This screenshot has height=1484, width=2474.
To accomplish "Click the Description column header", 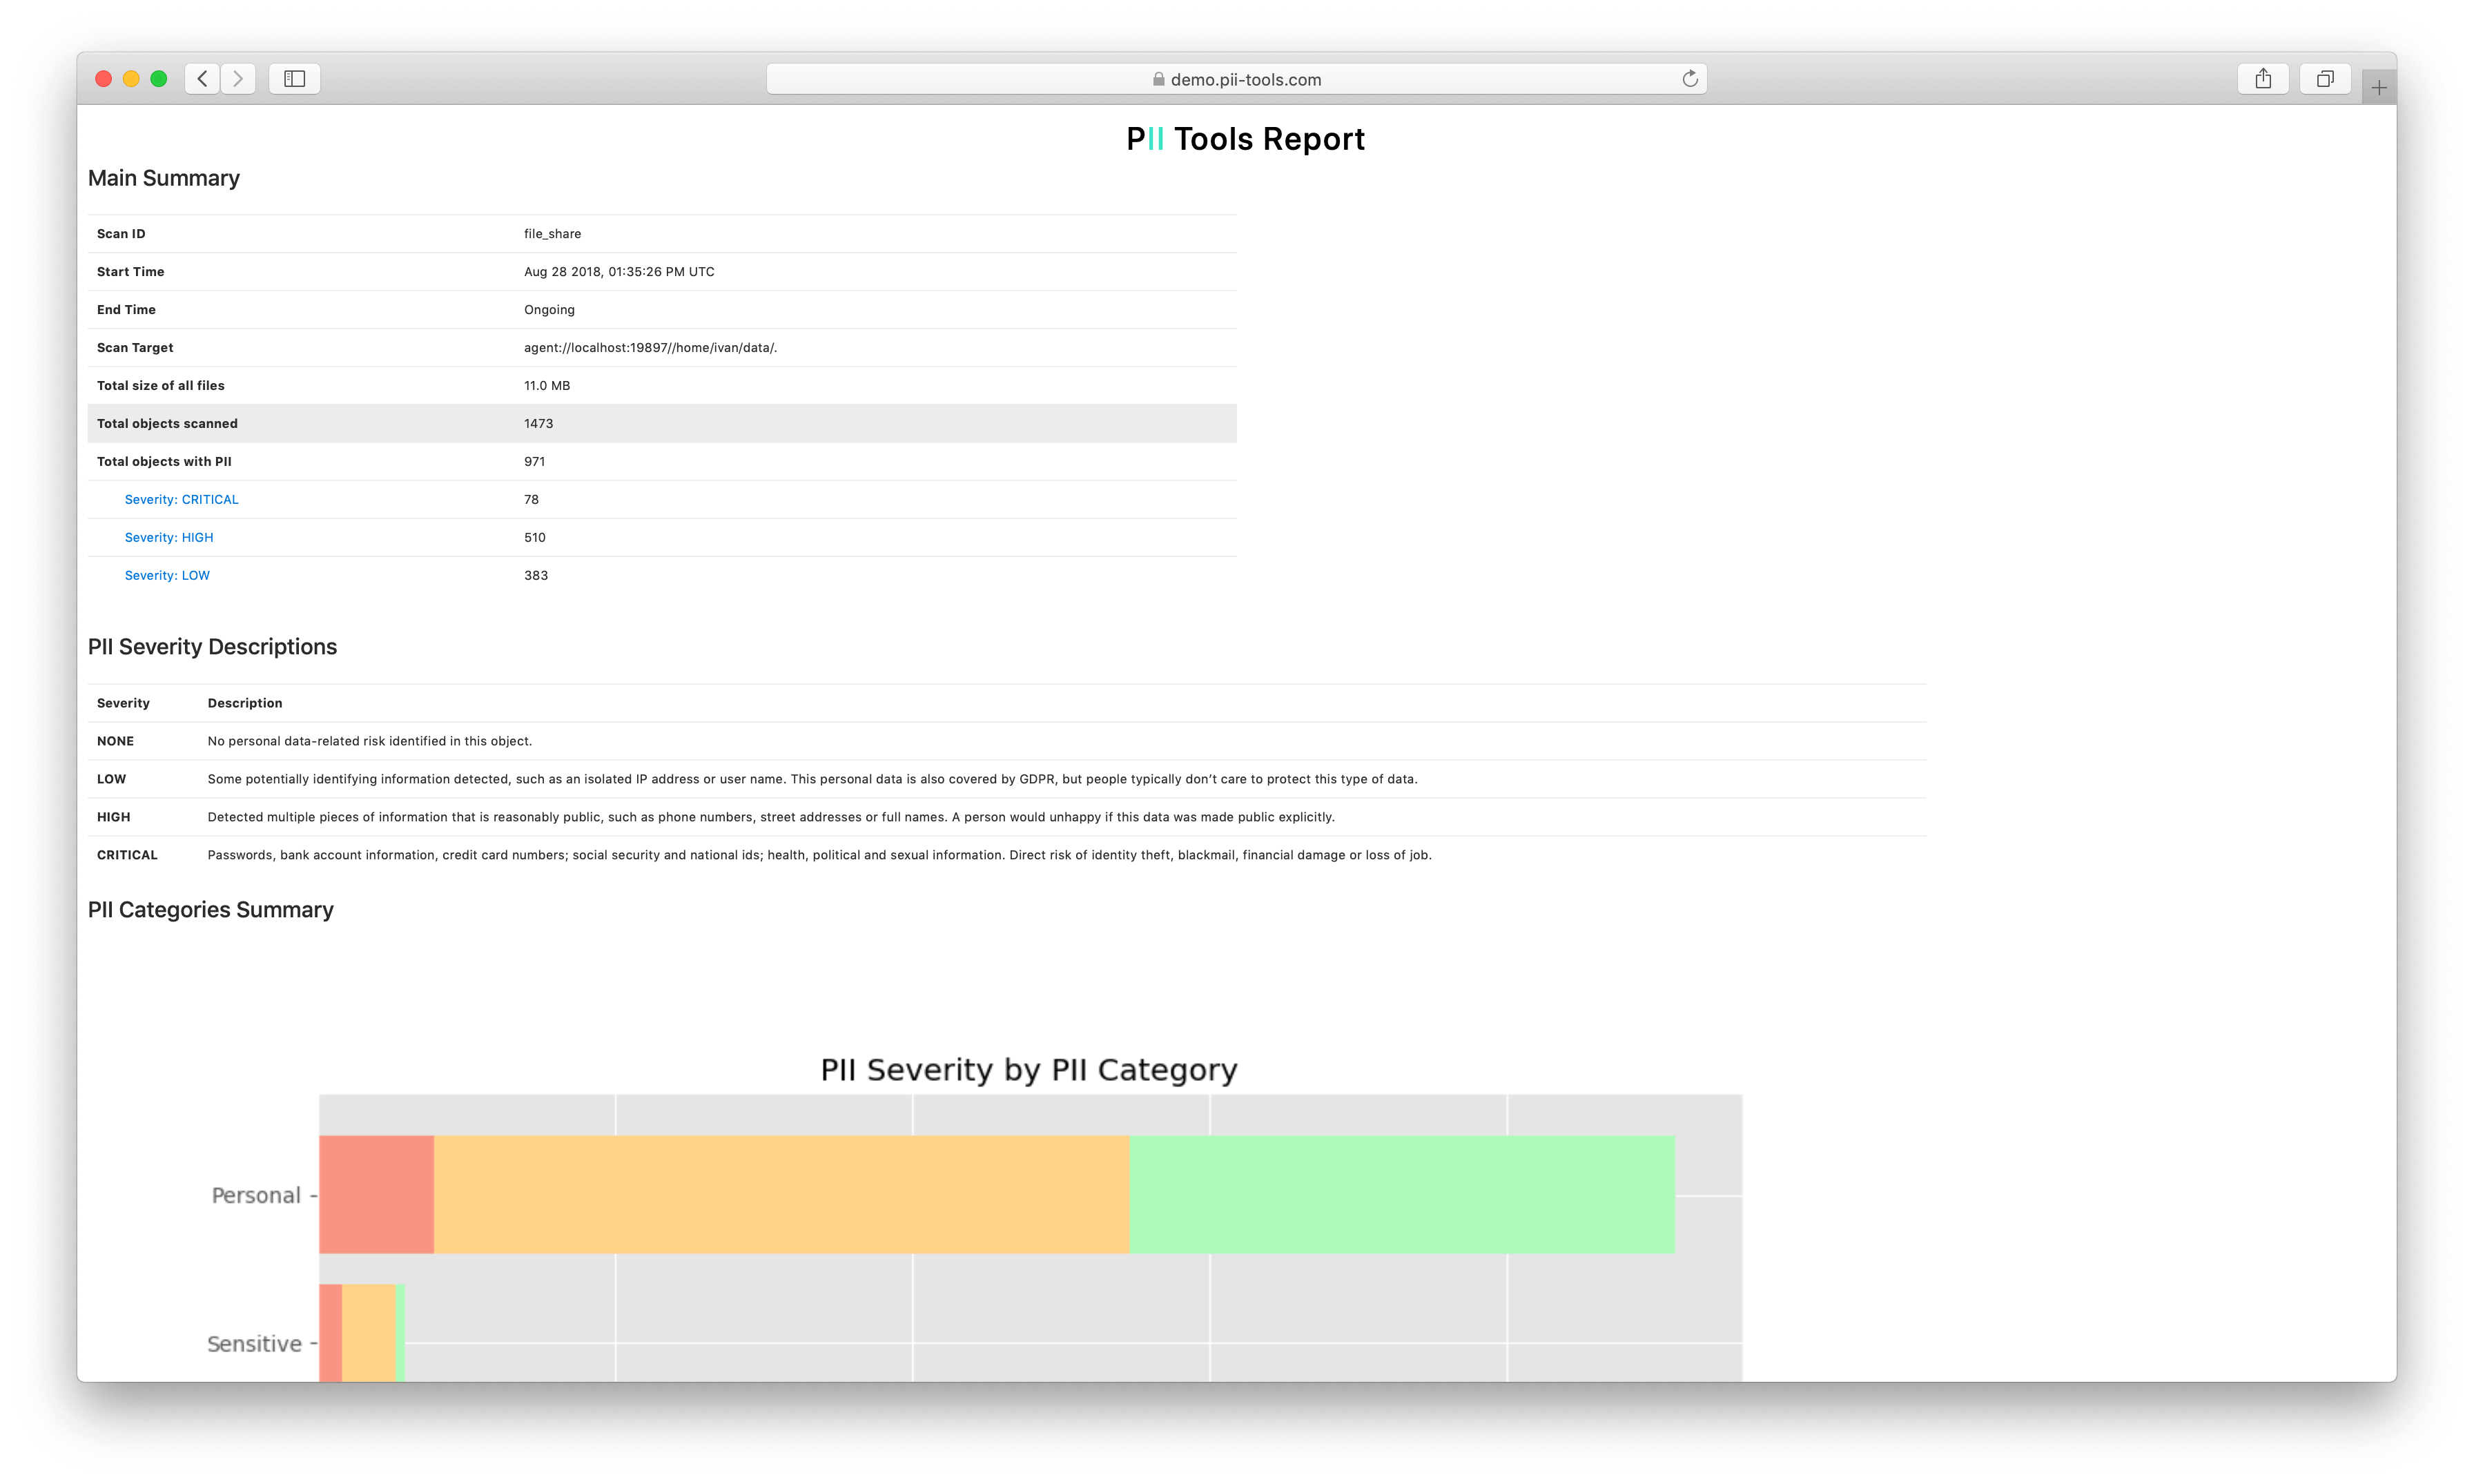I will click(x=245, y=703).
